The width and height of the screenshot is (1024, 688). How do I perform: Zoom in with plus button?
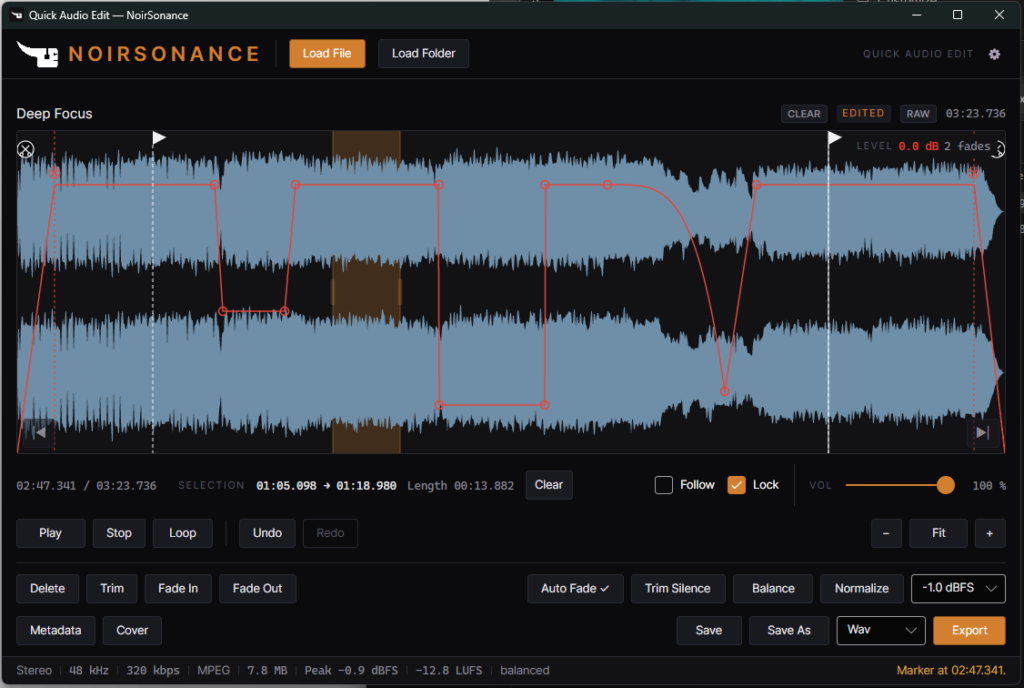[990, 533]
